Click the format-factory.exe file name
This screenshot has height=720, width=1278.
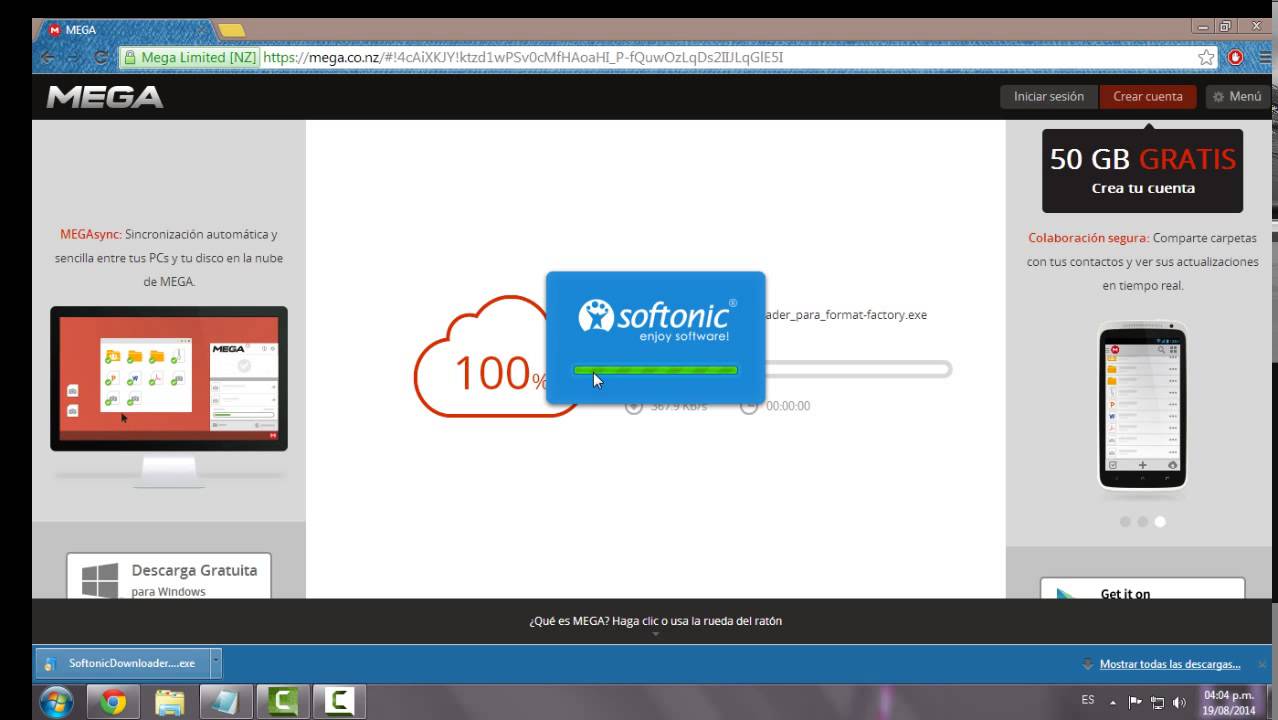tap(846, 314)
